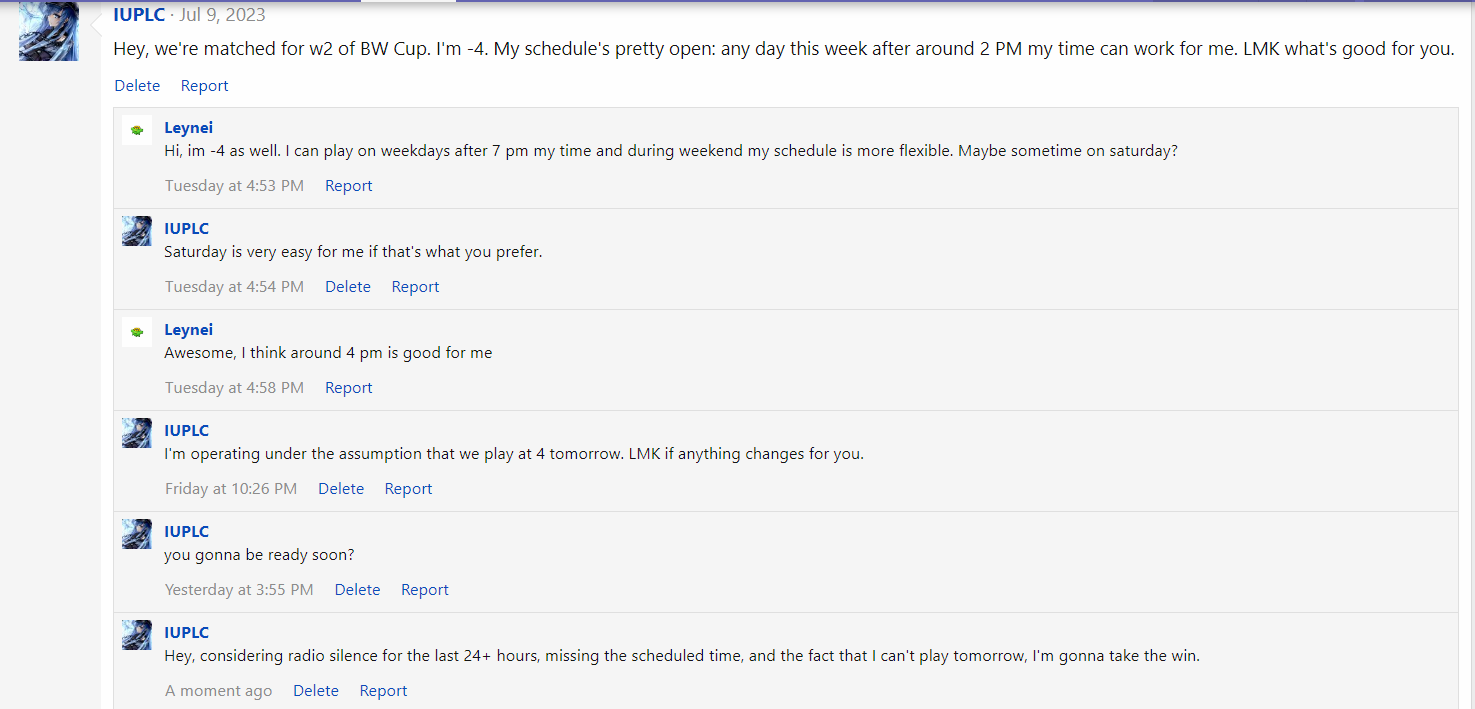Click IUPLC's avatar on "operating under the assumption" comment
Image resolution: width=1475 pixels, height=709 pixels.
click(137, 433)
